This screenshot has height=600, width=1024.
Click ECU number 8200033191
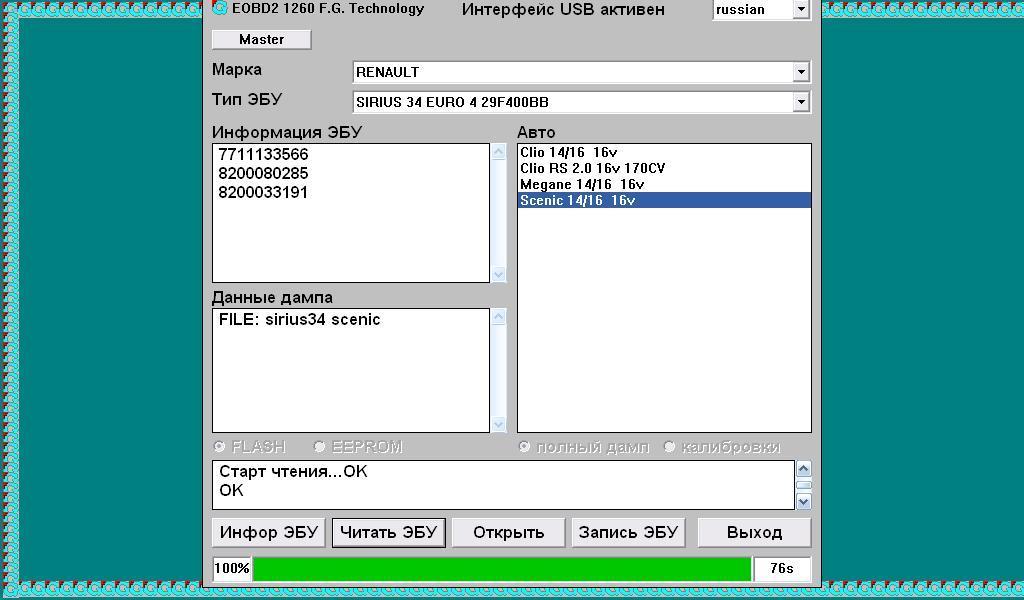pos(263,192)
